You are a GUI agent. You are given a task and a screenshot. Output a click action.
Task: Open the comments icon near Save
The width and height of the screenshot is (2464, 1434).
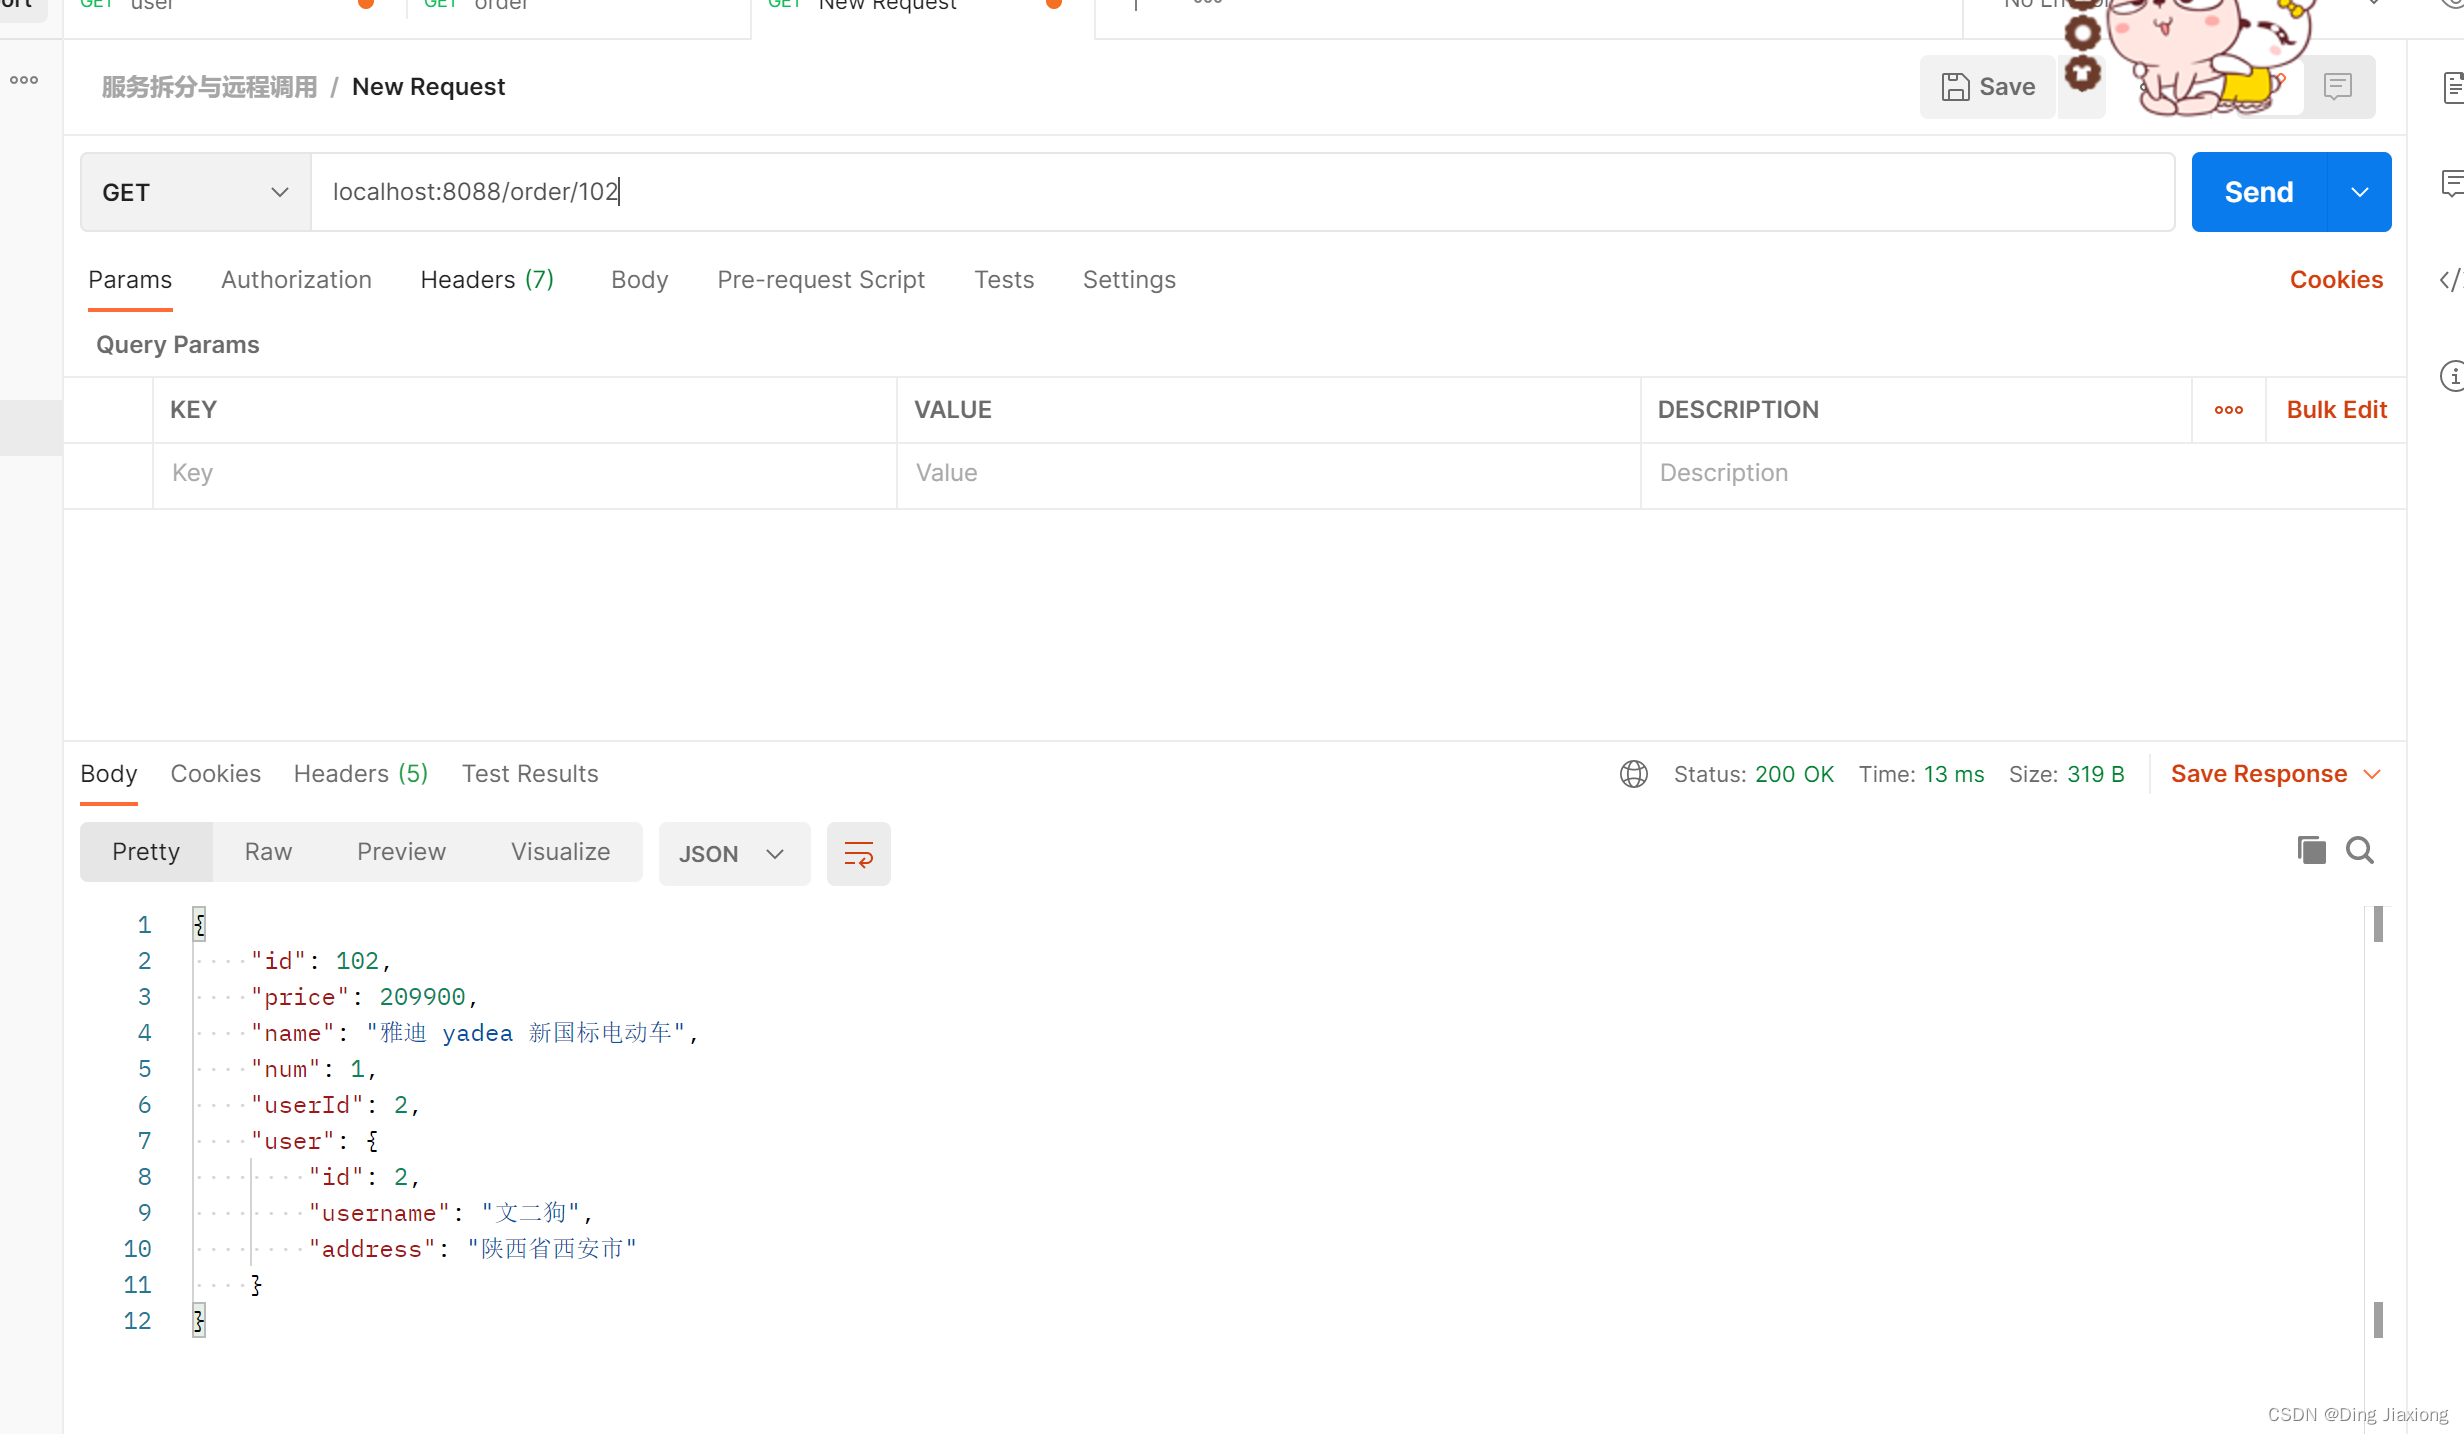coord(2337,87)
